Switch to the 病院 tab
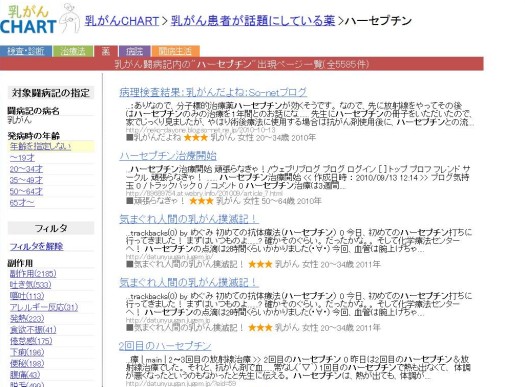This screenshot has width=525, height=387. point(135,51)
